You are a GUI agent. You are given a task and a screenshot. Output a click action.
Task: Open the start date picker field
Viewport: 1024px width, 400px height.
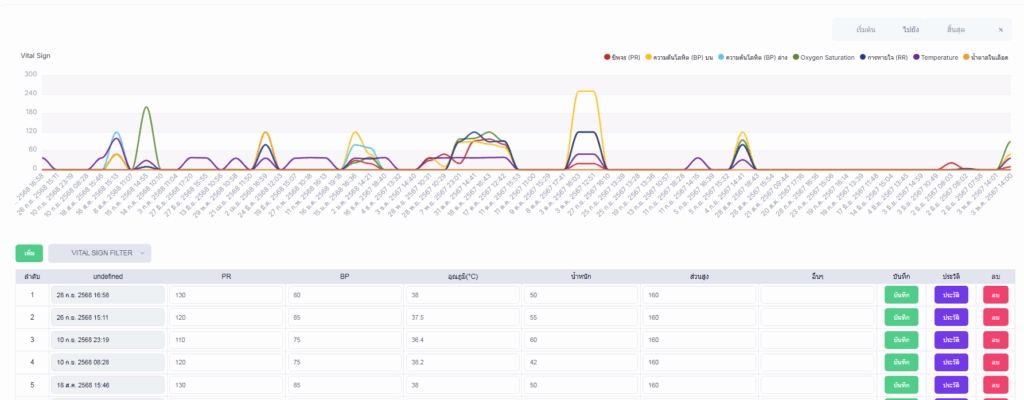858,31
